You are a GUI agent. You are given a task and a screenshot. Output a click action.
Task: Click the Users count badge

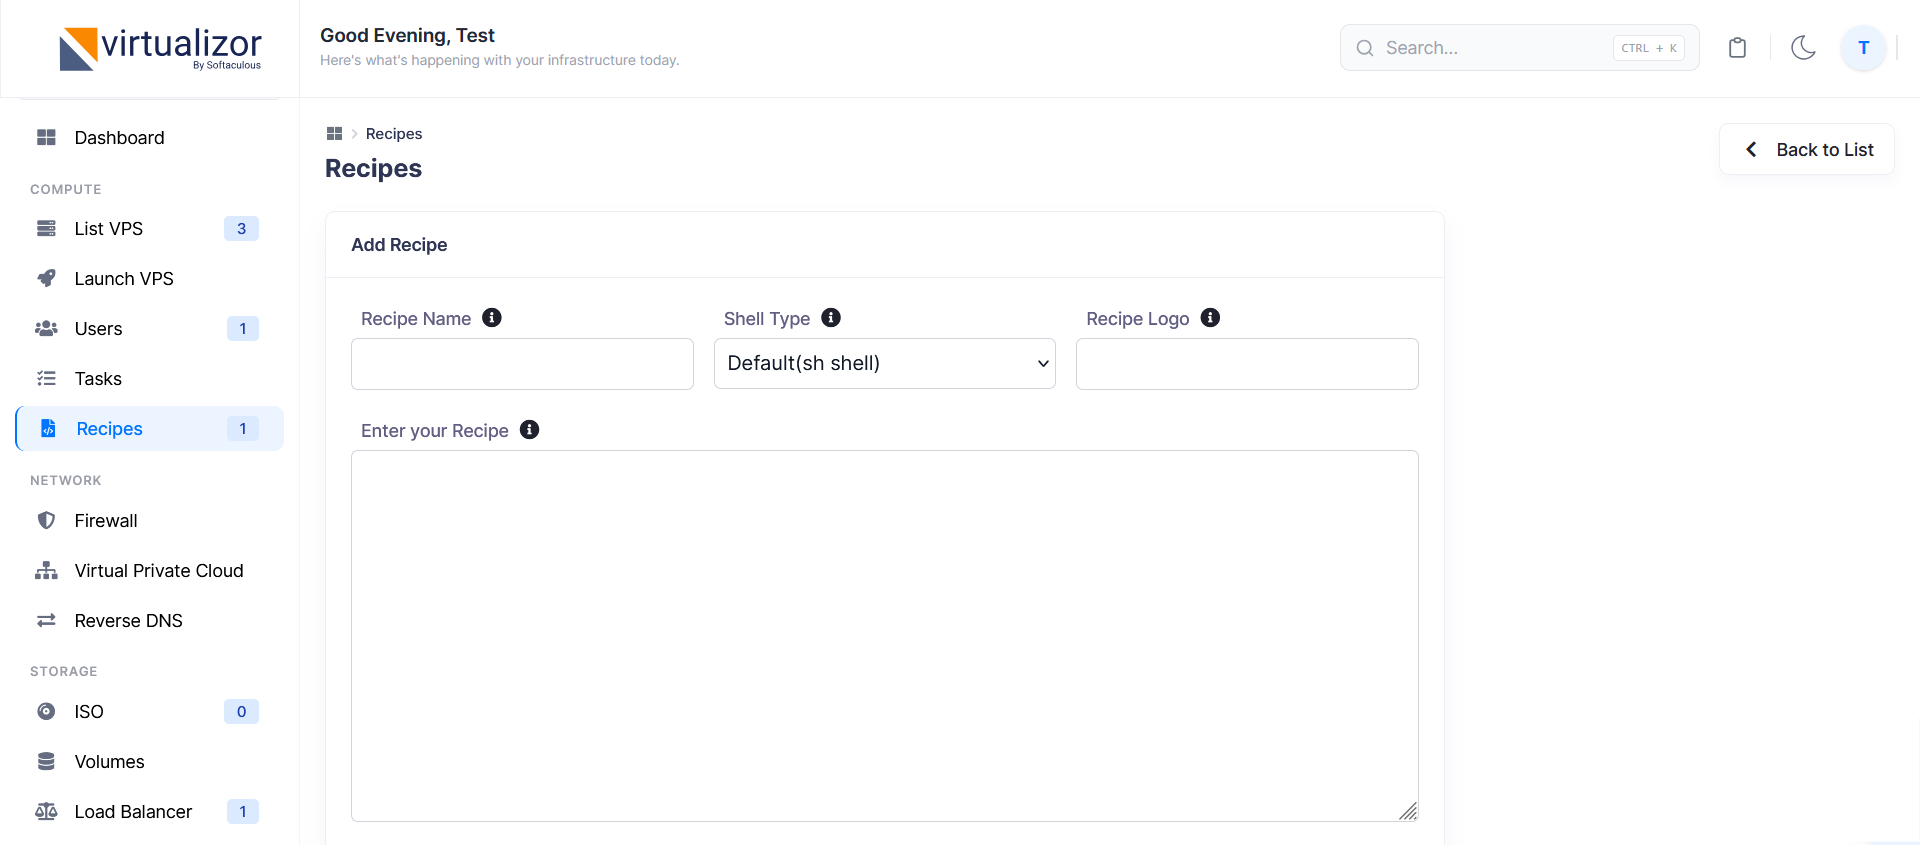click(x=243, y=329)
